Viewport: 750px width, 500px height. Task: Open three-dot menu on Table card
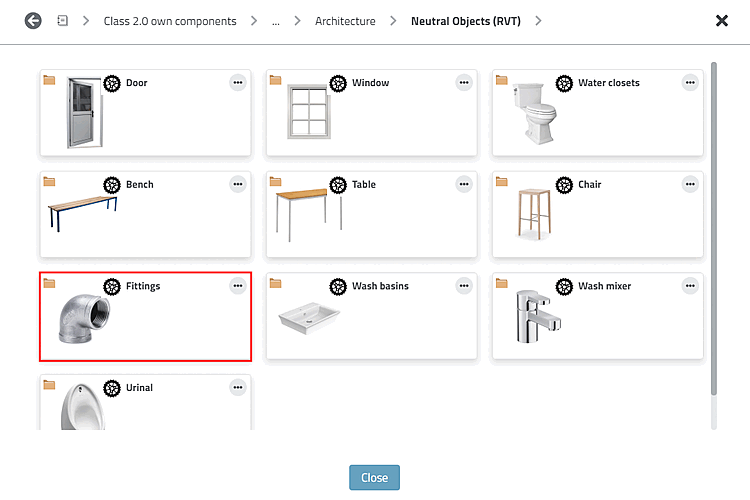point(463,185)
